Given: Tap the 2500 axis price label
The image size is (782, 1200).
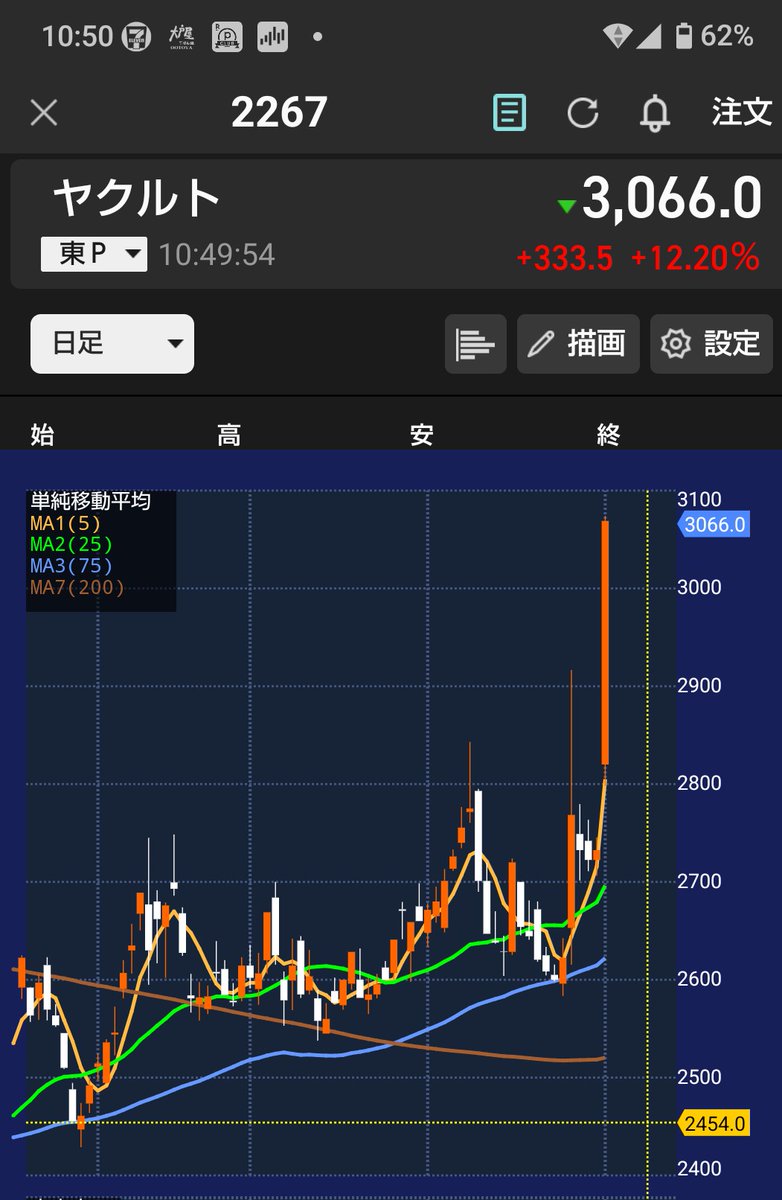Looking at the screenshot, I should (699, 1077).
